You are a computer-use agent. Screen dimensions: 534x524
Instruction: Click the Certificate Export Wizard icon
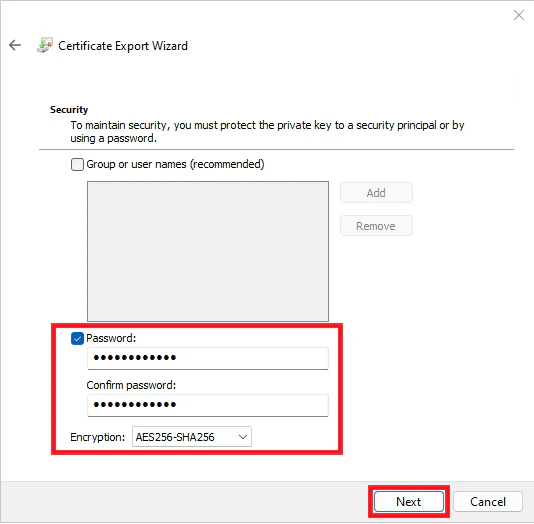point(45,45)
